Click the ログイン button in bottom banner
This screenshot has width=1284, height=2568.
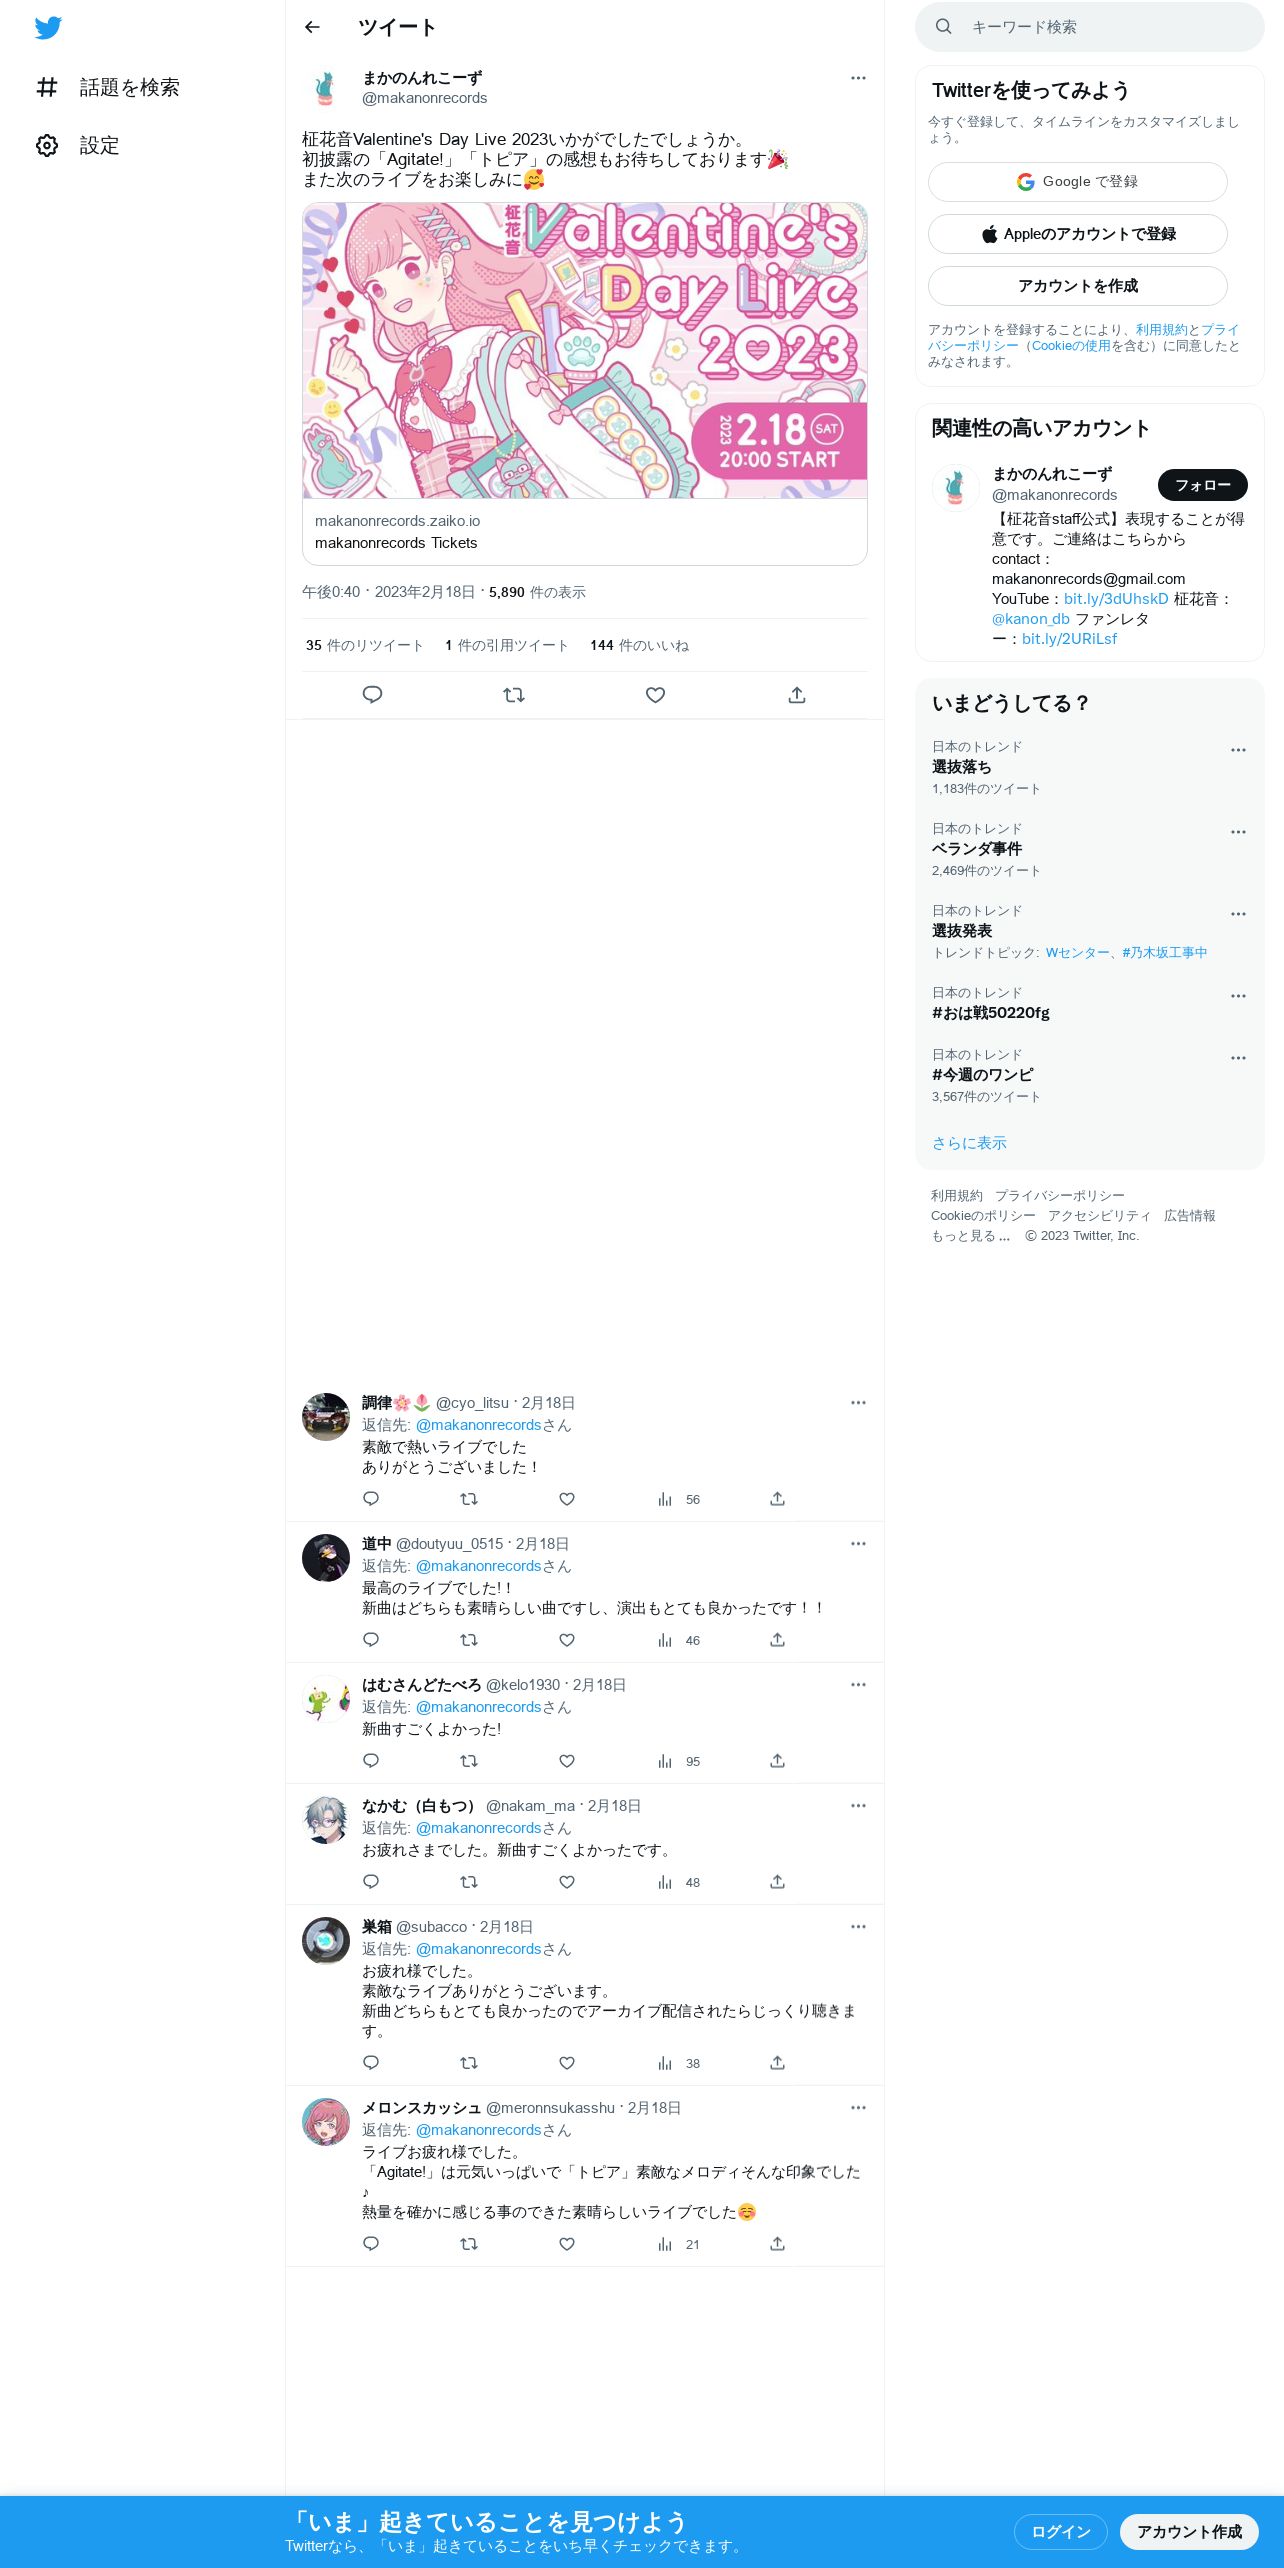(x=1060, y=2532)
